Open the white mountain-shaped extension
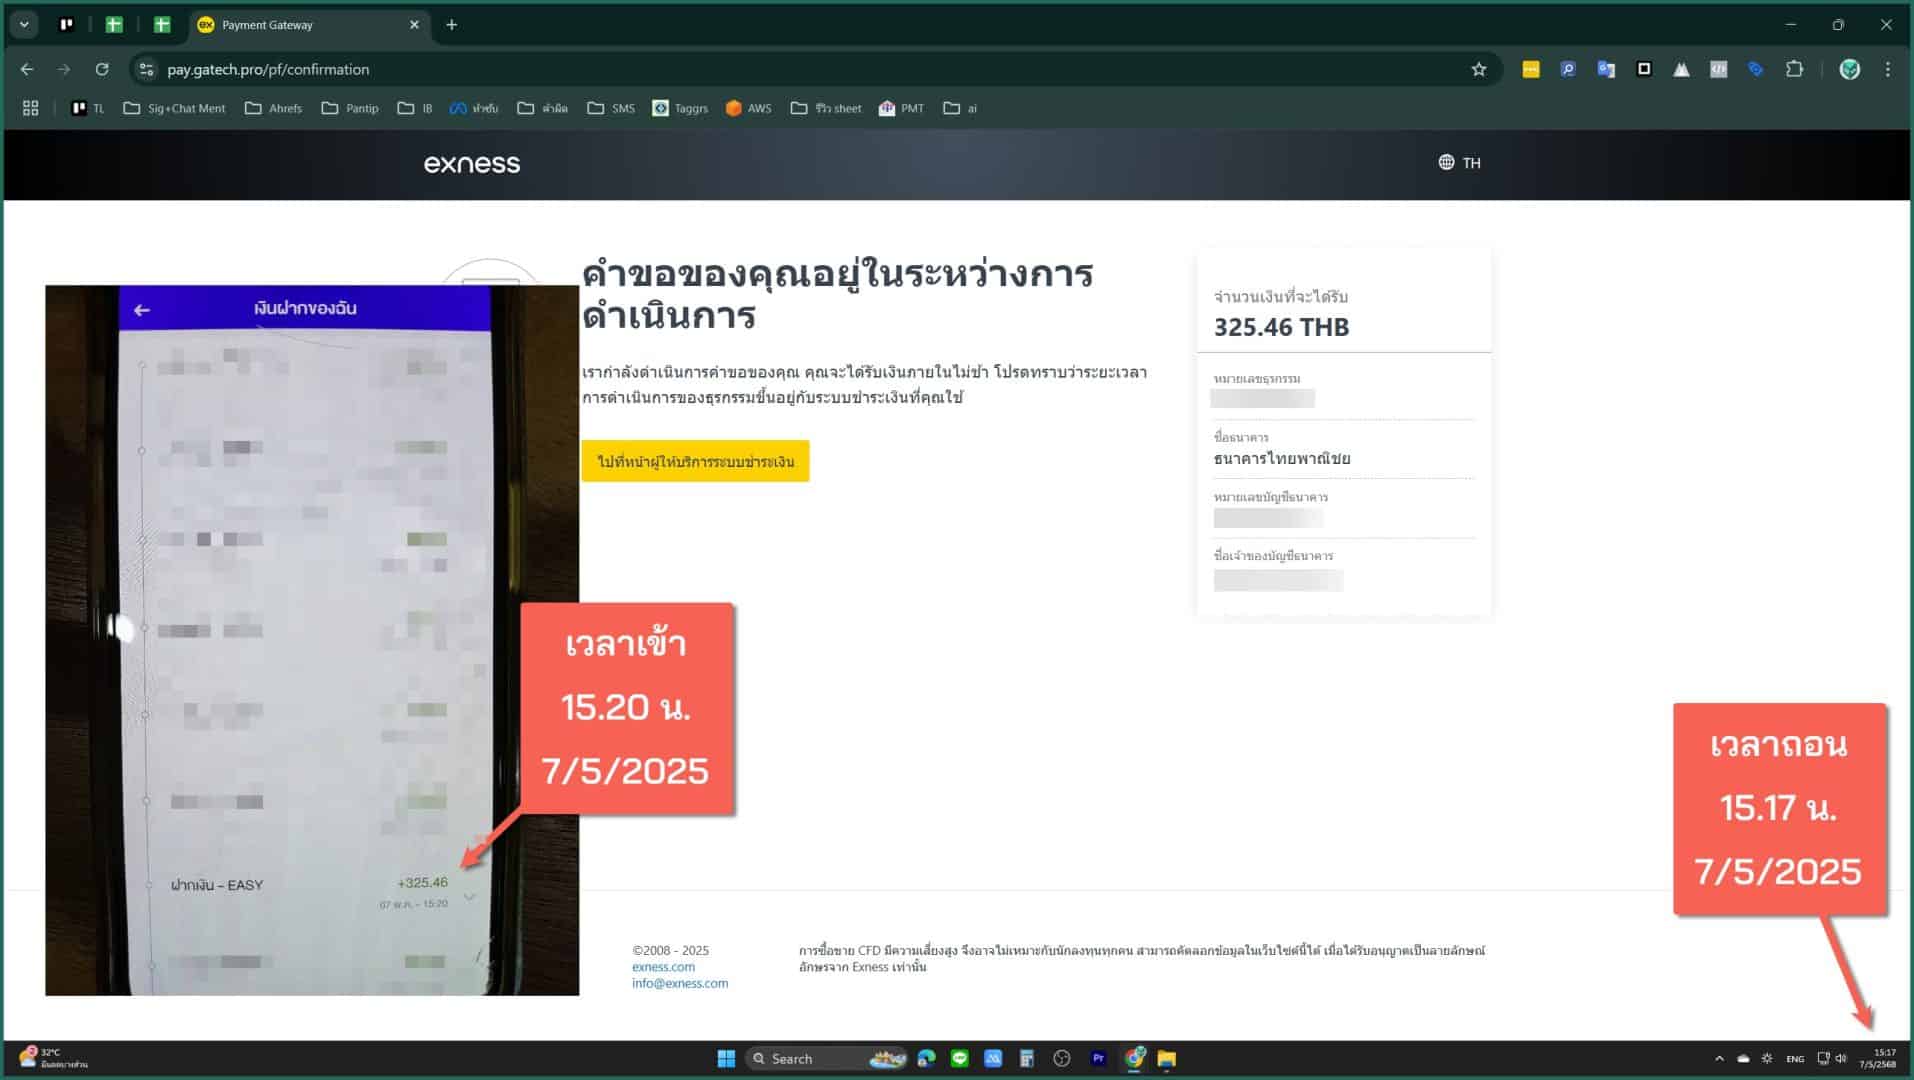1914x1080 pixels. point(1681,69)
